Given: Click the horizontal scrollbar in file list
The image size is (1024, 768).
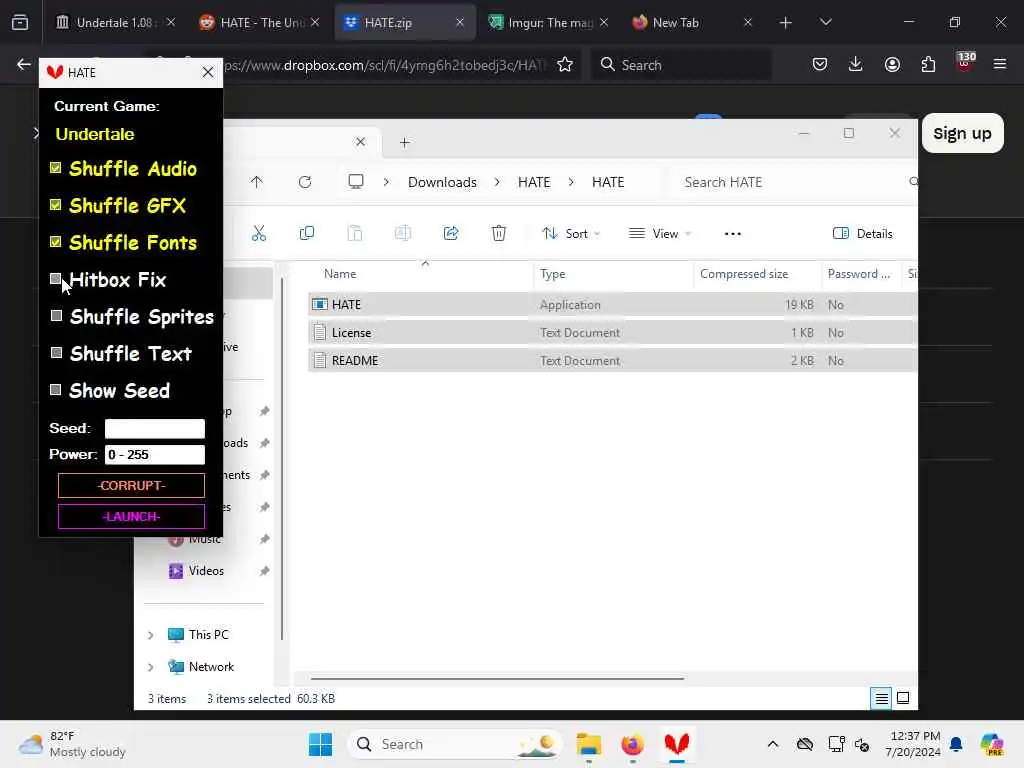Looking at the screenshot, I should [x=497, y=679].
